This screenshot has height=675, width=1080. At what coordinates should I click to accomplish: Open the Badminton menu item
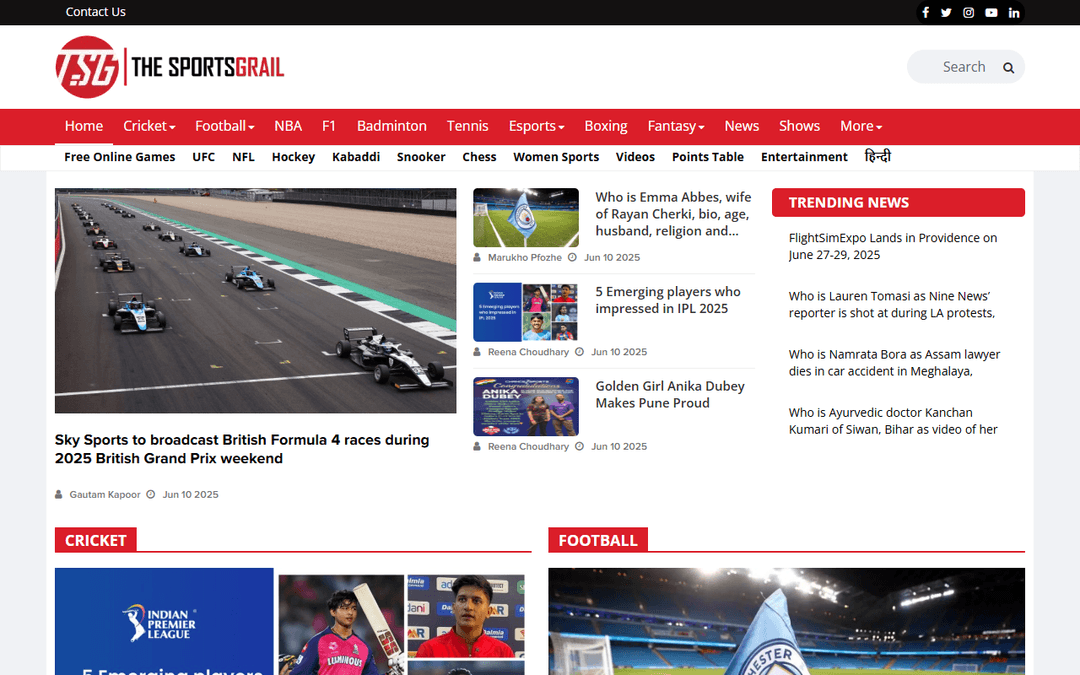(x=392, y=126)
